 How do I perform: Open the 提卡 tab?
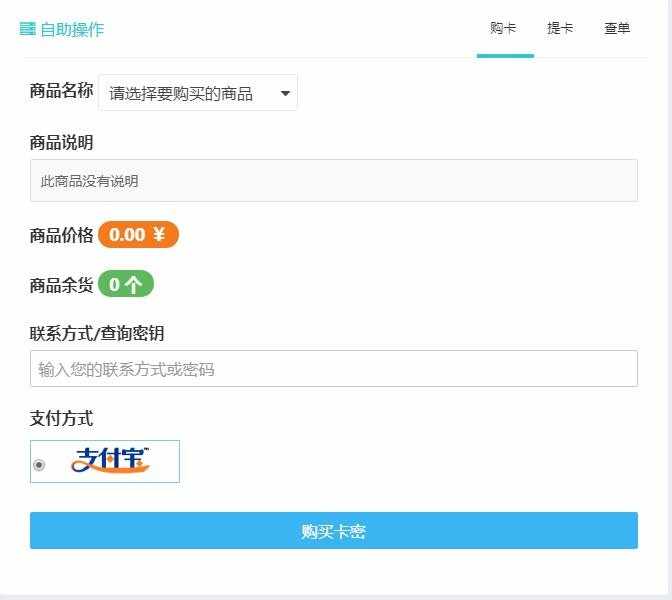tap(560, 28)
